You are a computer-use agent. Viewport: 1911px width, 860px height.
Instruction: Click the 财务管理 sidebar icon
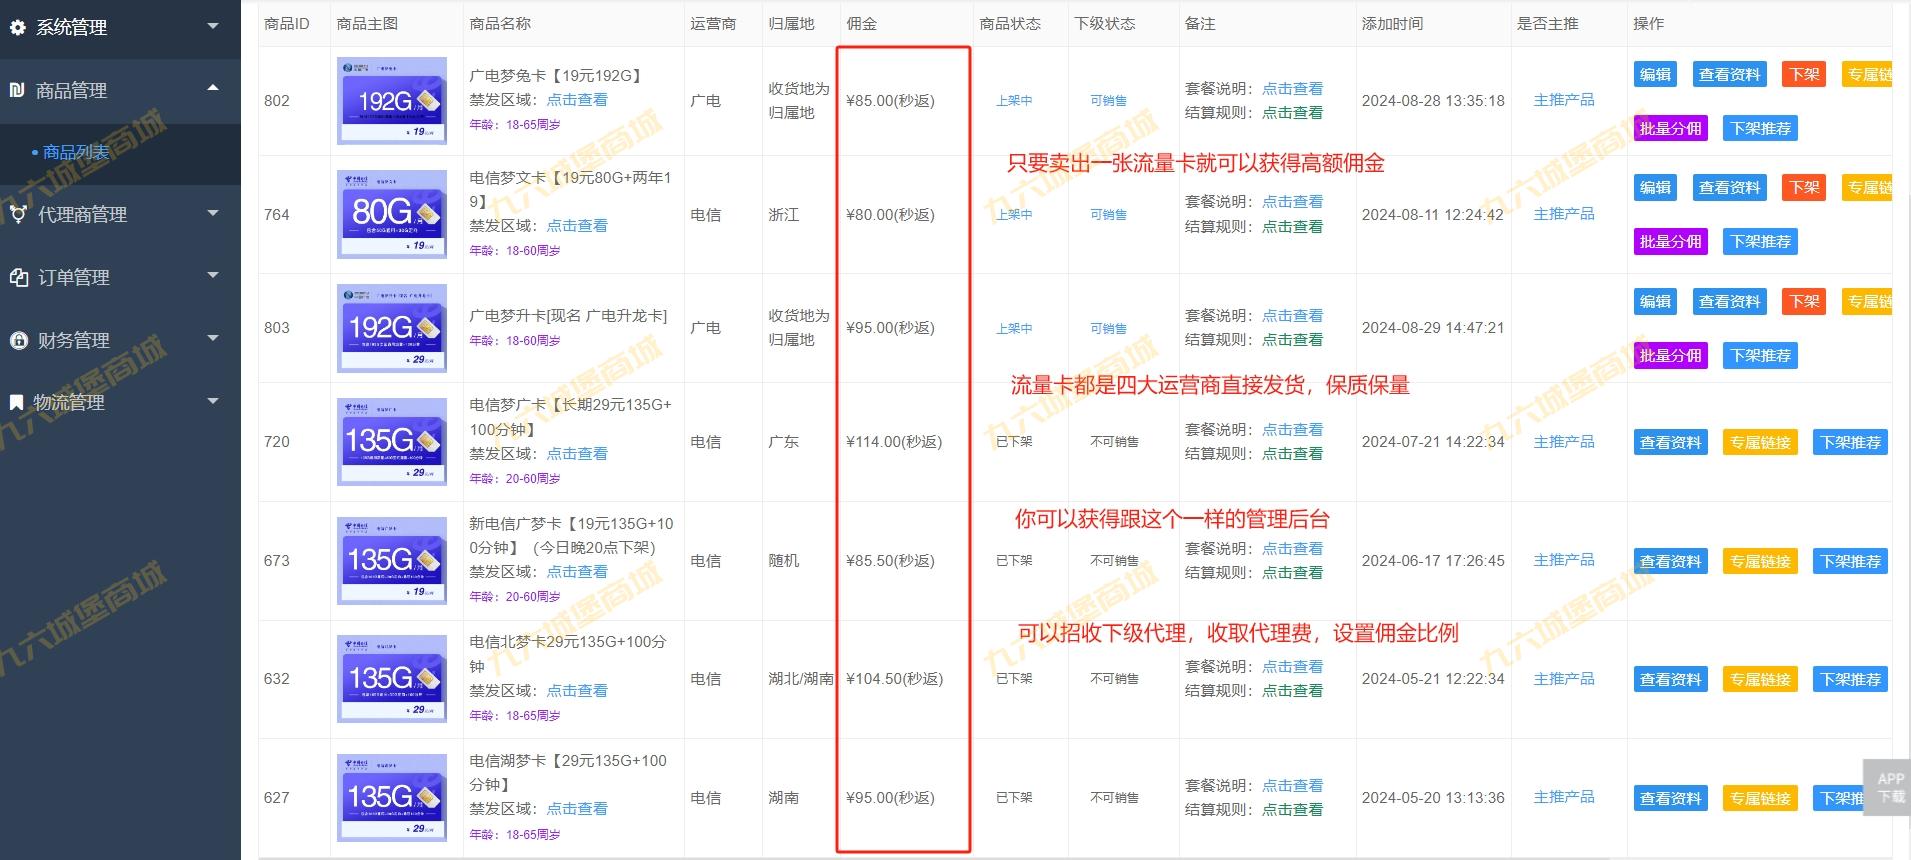[x=18, y=340]
